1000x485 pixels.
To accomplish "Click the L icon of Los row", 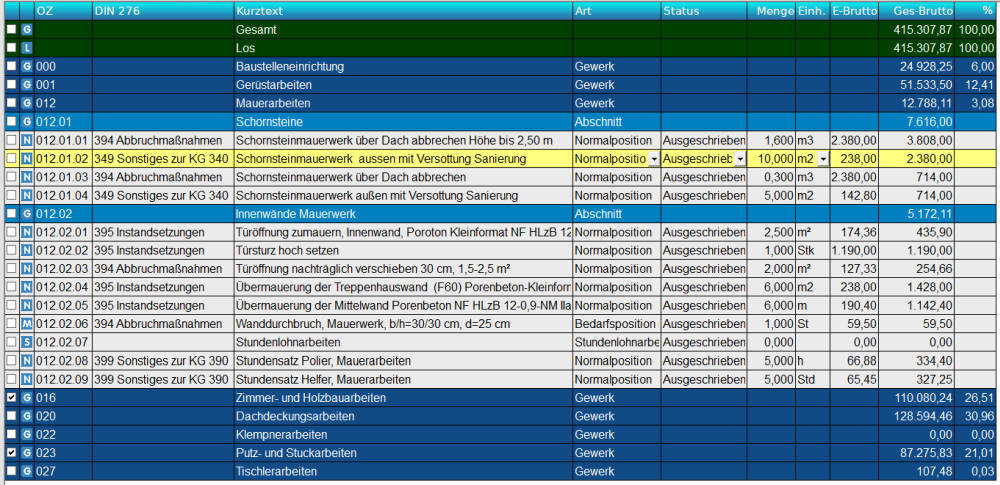I will click(x=27, y=48).
